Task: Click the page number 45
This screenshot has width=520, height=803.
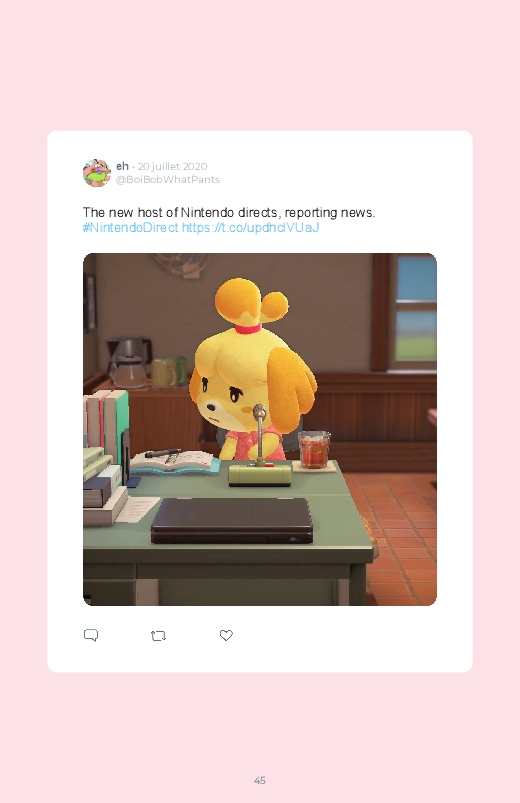Action: 260,780
